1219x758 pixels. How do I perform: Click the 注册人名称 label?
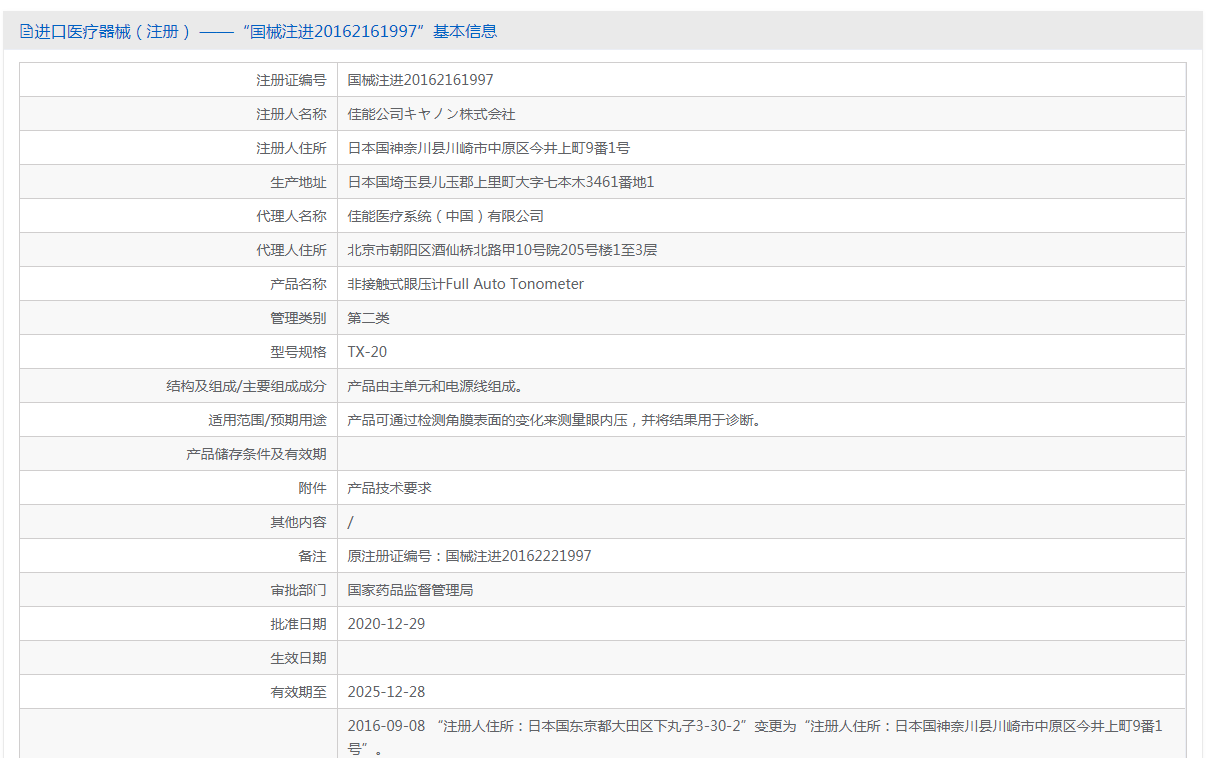[291, 114]
